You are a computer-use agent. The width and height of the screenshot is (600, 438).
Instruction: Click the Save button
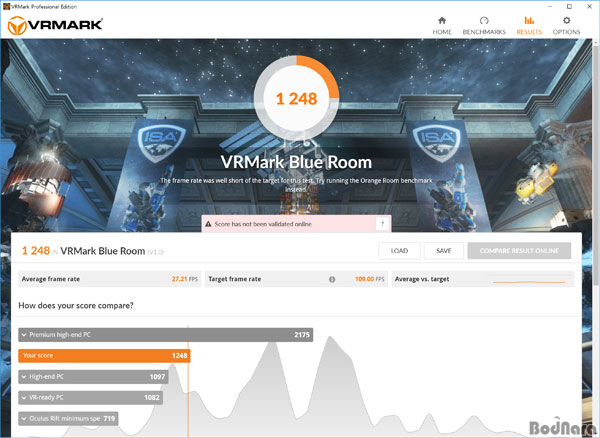[x=443, y=251]
